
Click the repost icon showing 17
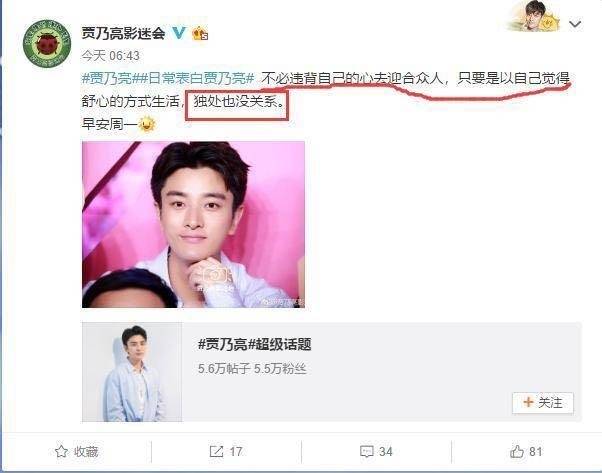tap(217, 452)
